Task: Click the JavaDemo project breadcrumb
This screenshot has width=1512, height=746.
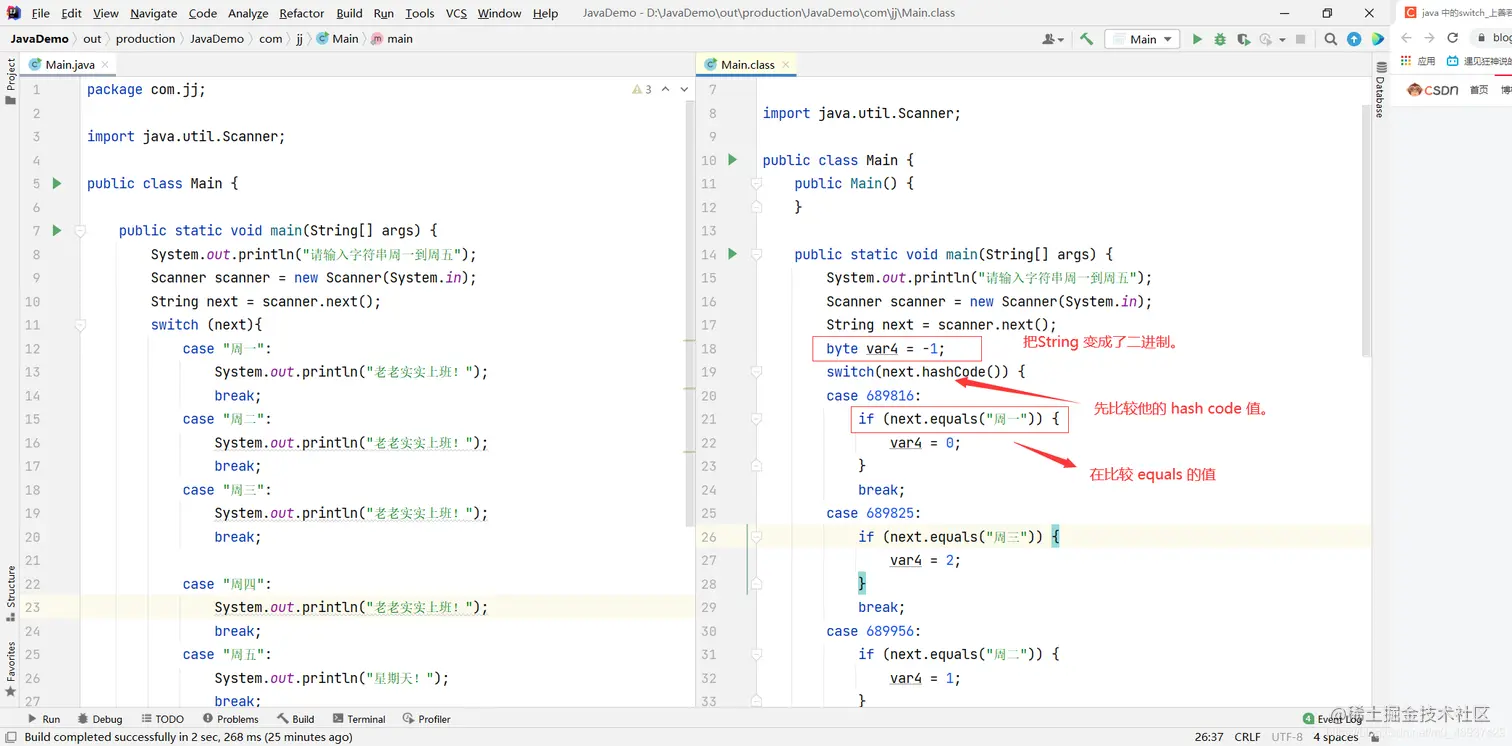Action: pyautogui.click(x=39, y=39)
